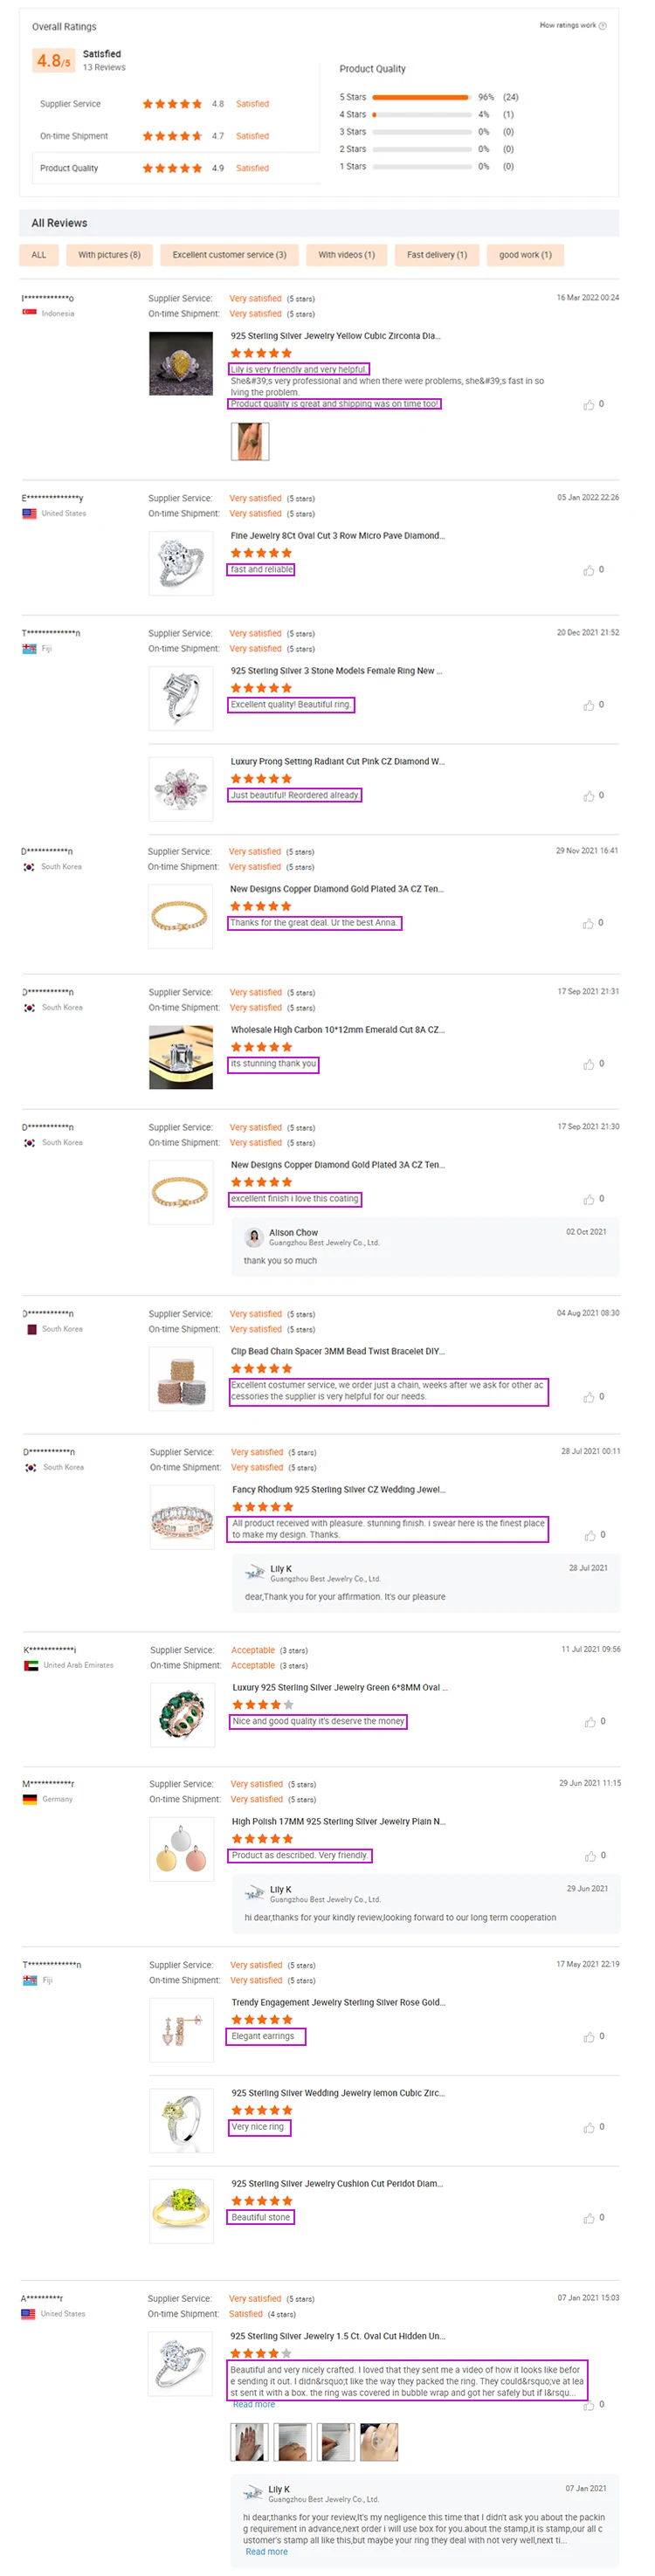Select the 'ALL' reviews filter
Viewport: 655px width, 2576px height.
39,255
